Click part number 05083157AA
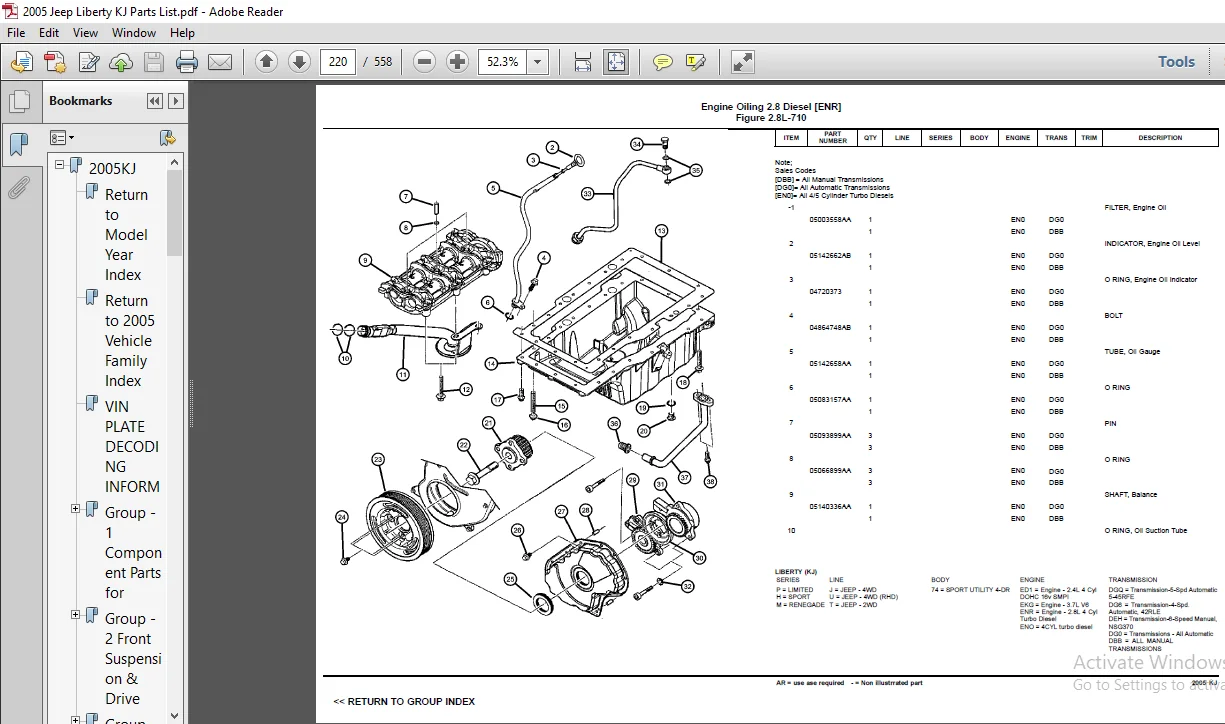The height and width of the screenshot is (724, 1225). tap(830, 400)
